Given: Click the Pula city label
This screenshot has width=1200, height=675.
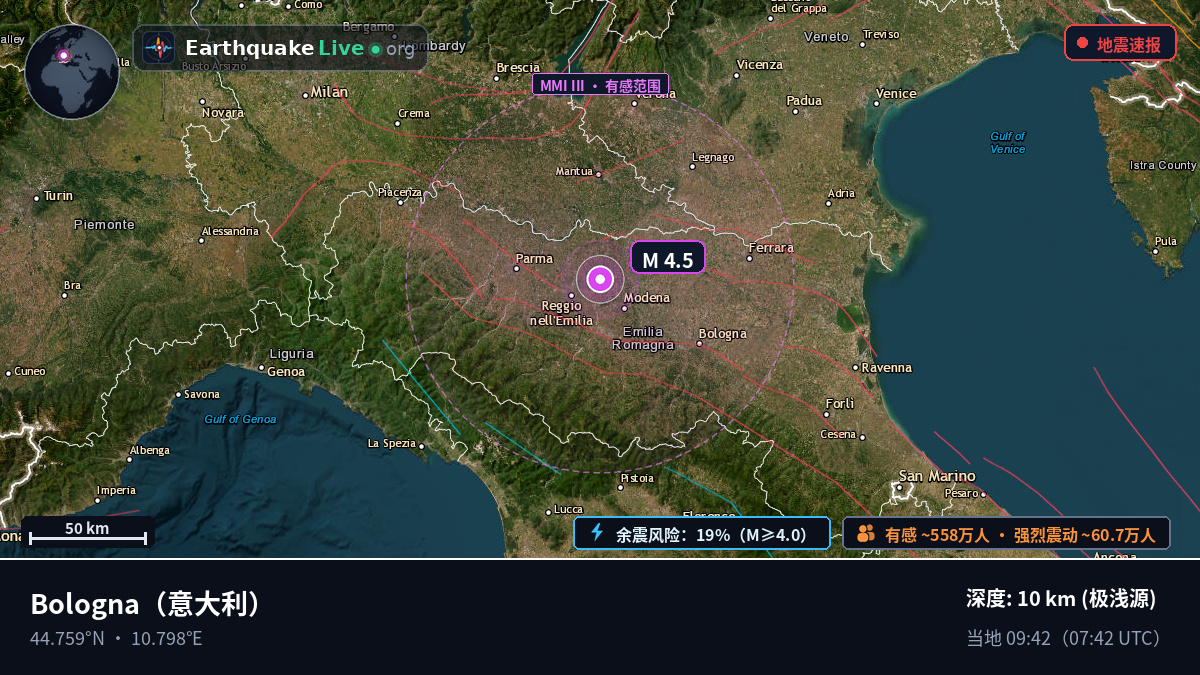Looking at the screenshot, I should pyautogui.click(x=1166, y=241).
